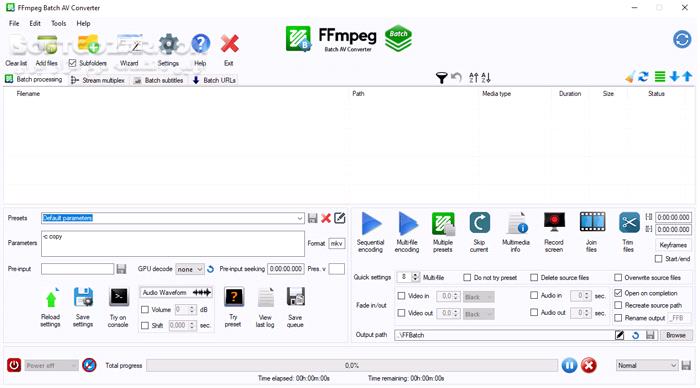Pause encoding with blue pause button
Screen dimensions: 700x388
[x=569, y=365]
